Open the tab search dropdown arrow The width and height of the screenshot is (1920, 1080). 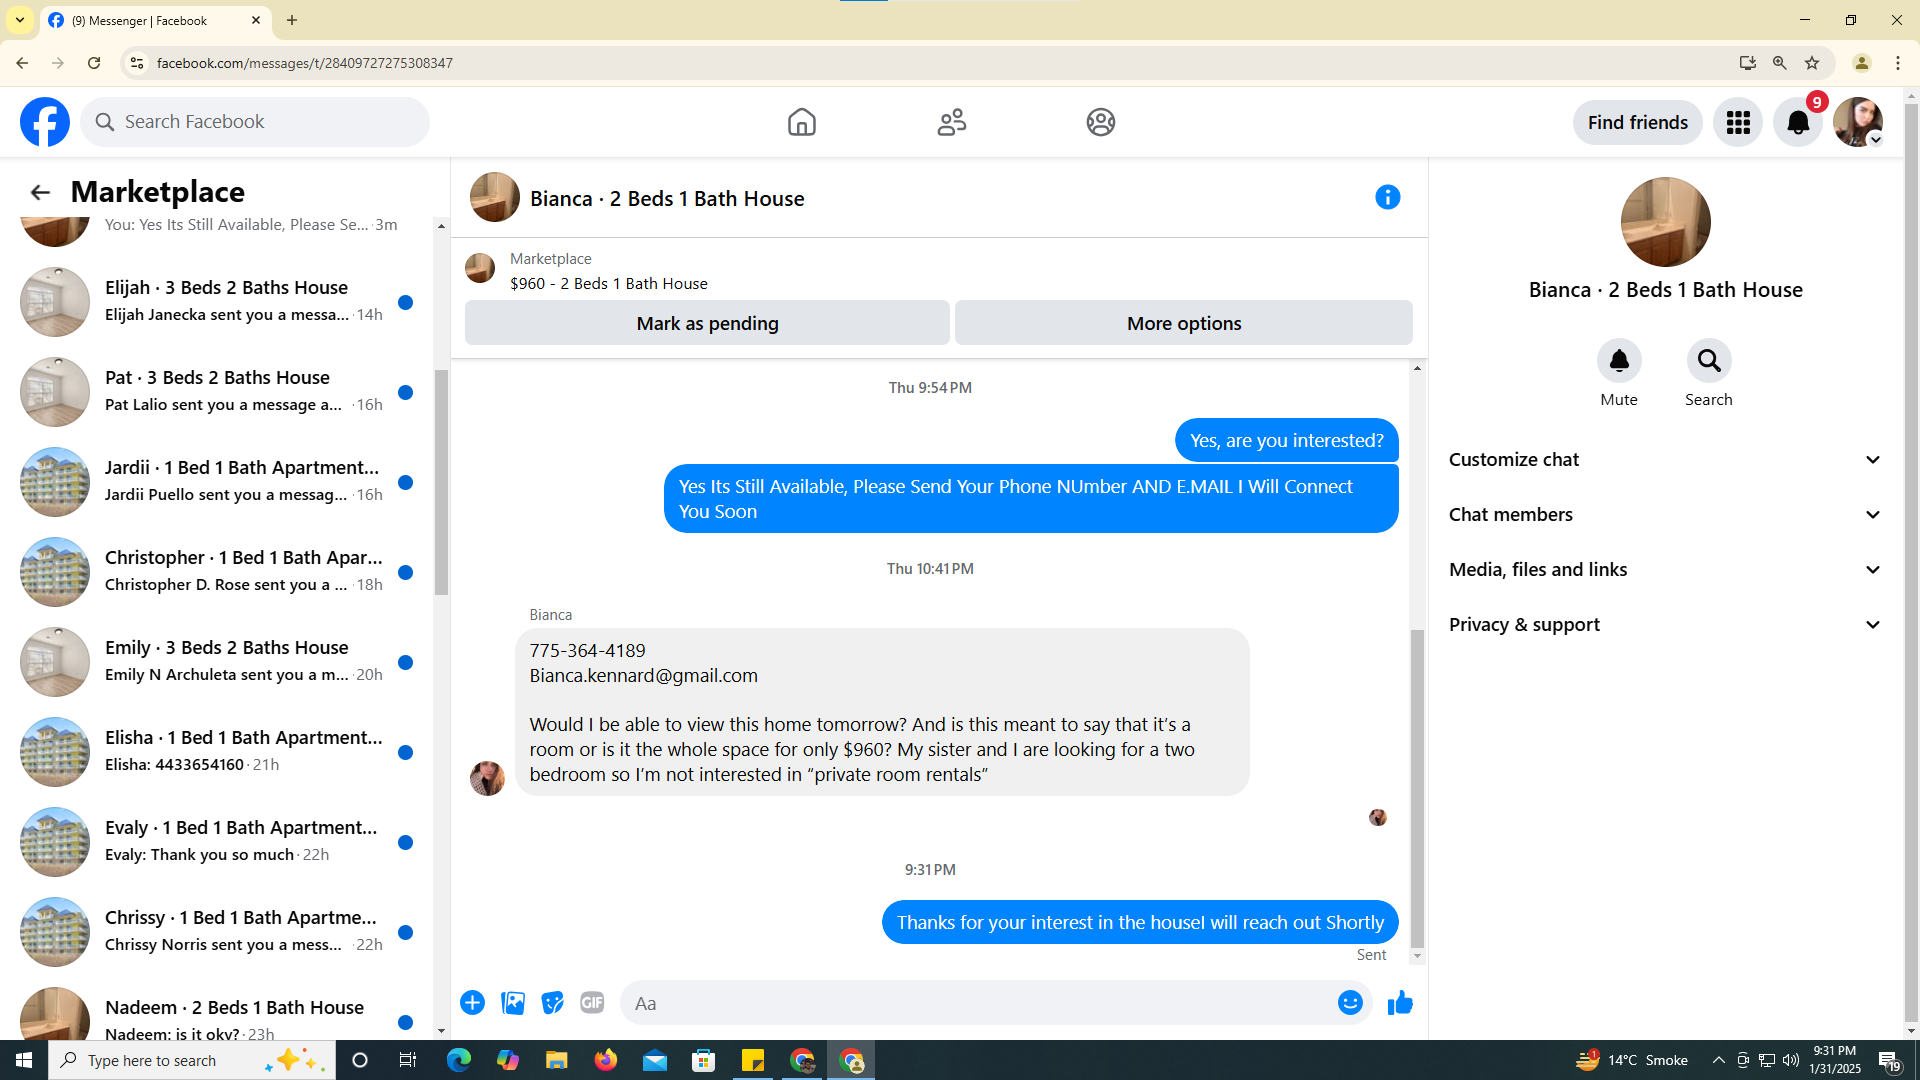[x=20, y=20]
